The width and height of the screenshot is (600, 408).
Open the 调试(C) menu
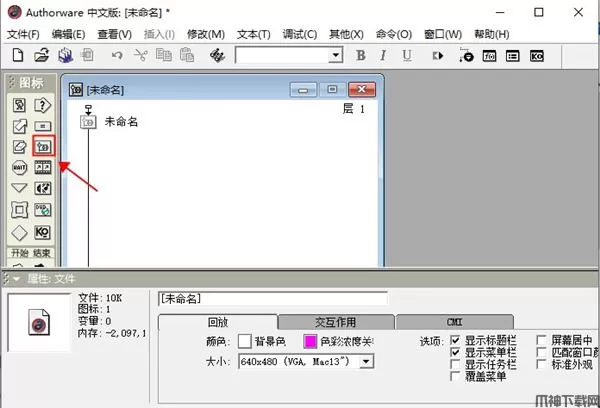pos(300,34)
